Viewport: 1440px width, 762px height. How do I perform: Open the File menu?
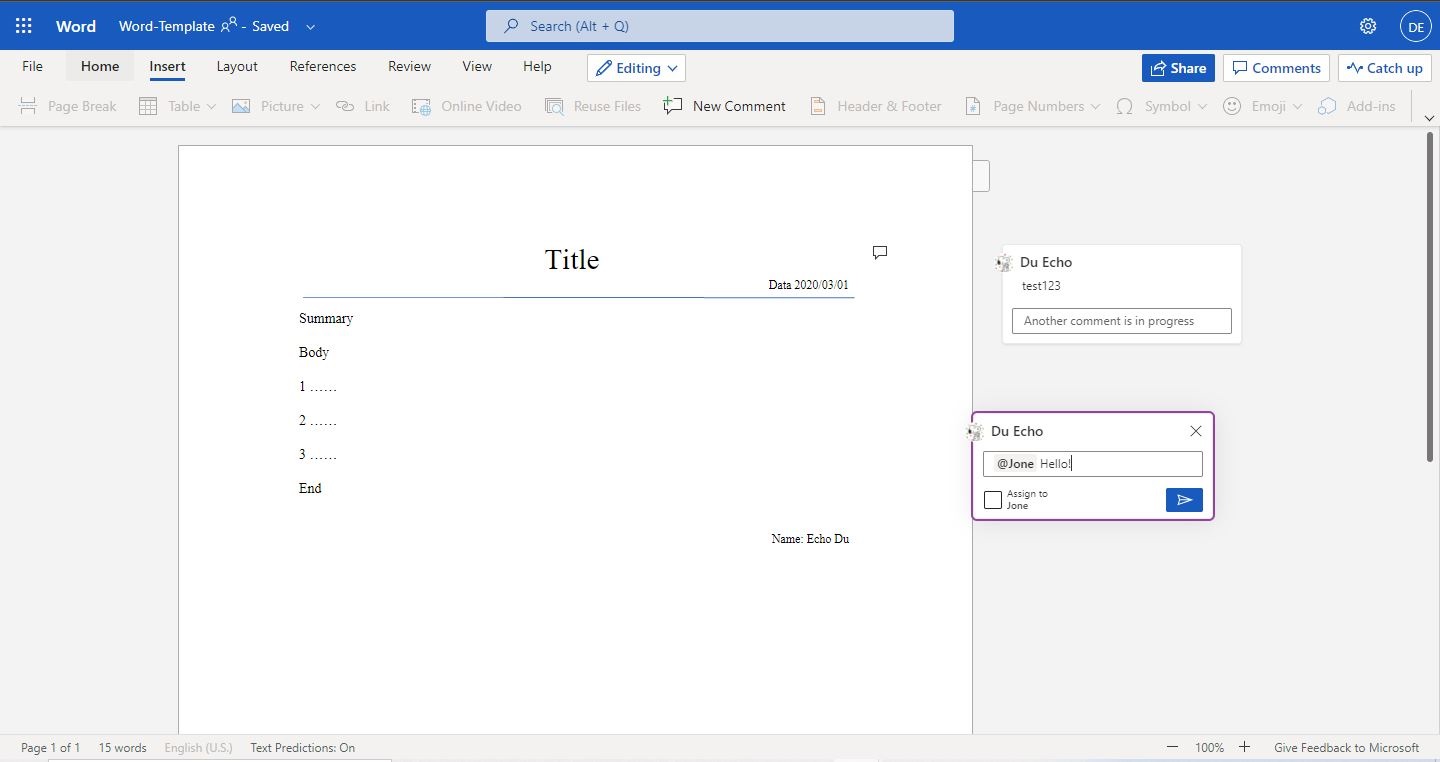pyautogui.click(x=32, y=67)
